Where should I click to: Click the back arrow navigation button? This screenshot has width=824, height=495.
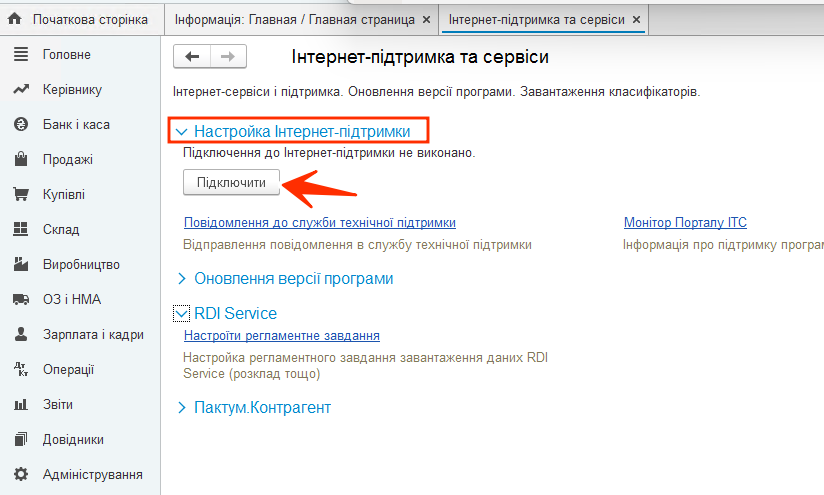tap(192, 57)
